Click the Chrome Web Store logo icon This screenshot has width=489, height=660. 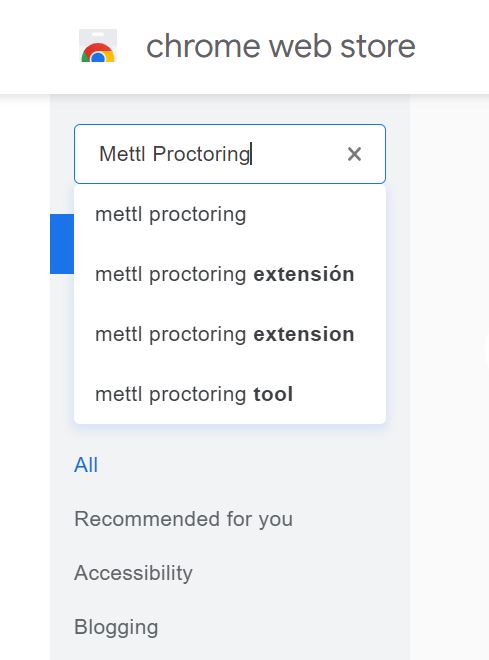click(x=98, y=46)
